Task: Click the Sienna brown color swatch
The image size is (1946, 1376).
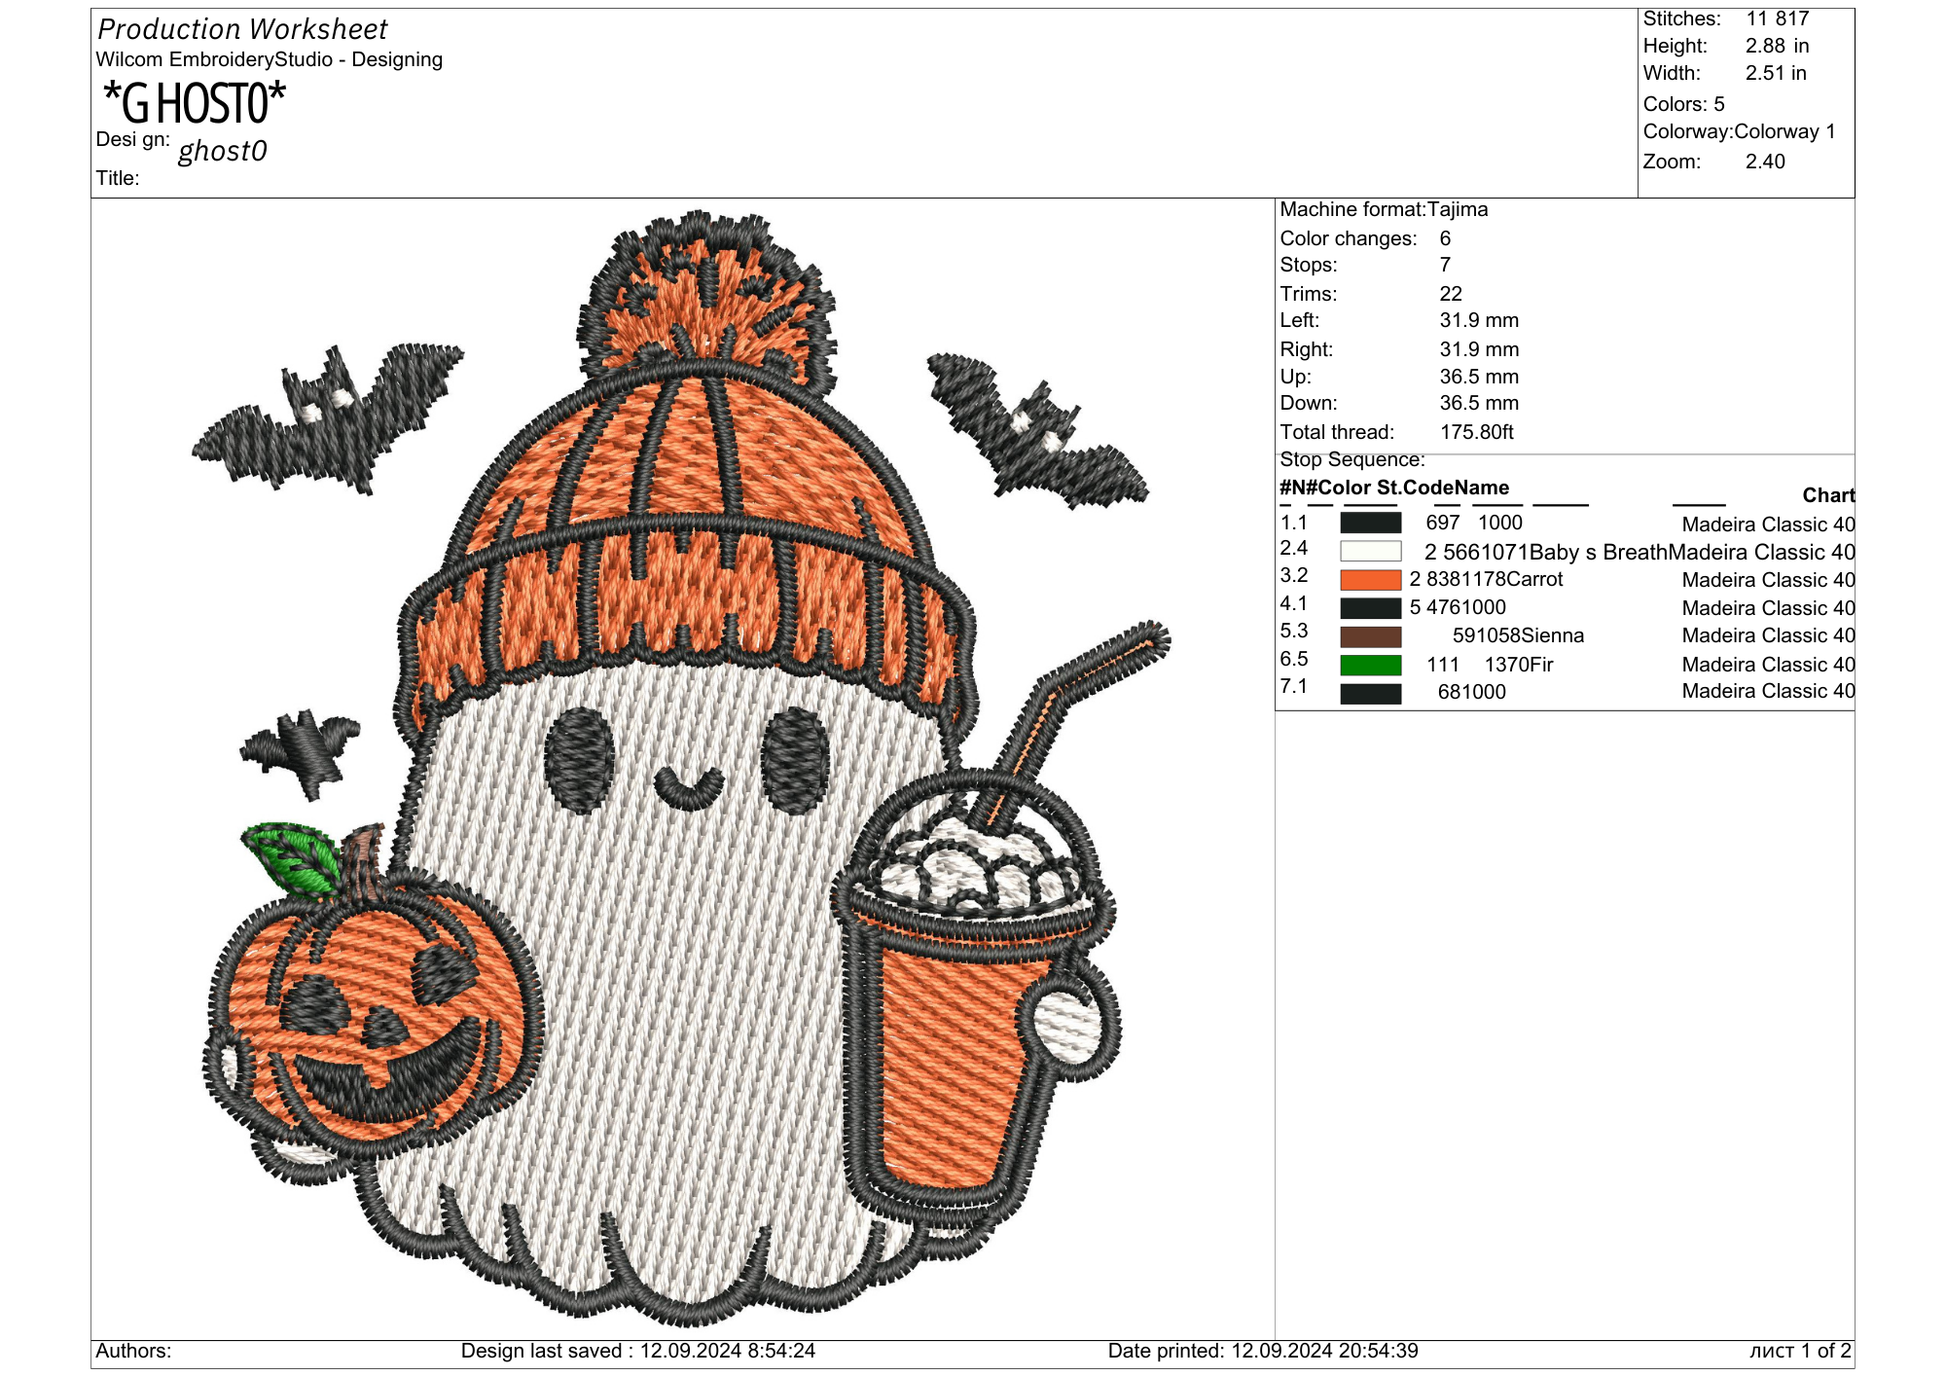Action: point(1369,636)
